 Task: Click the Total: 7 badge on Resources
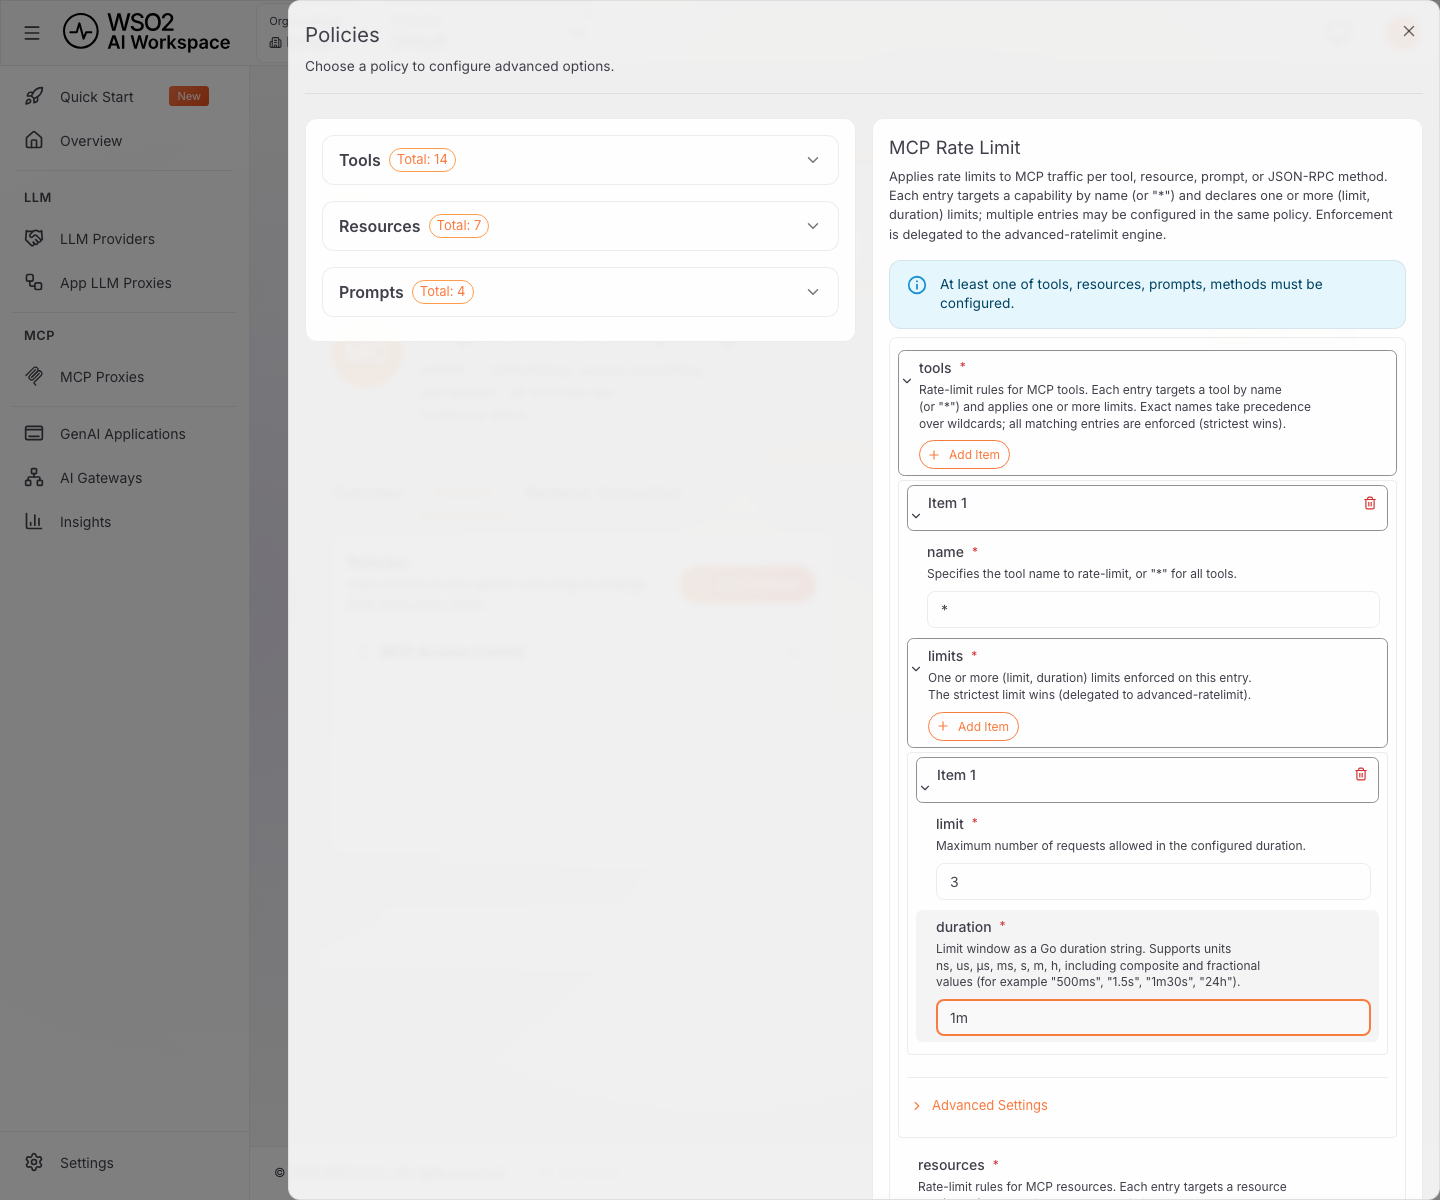point(459,226)
